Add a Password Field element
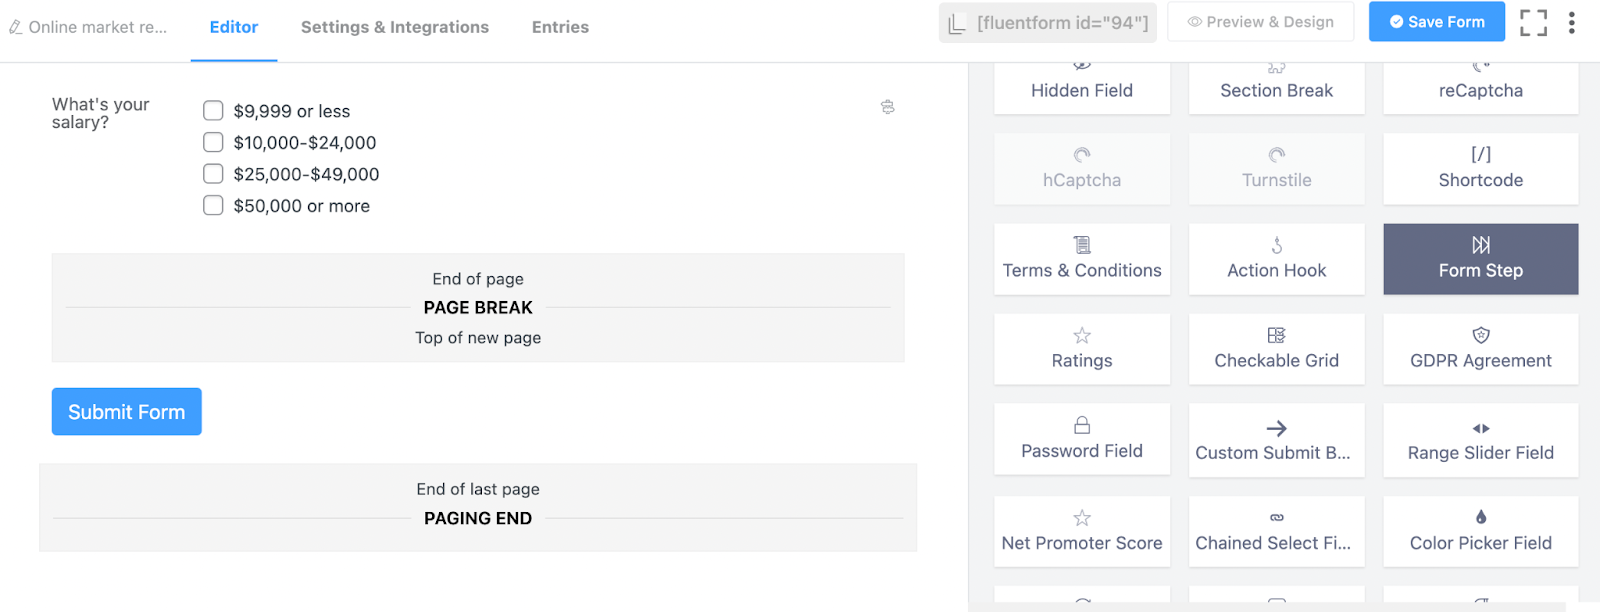This screenshot has height=612, width=1600. tap(1081, 439)
